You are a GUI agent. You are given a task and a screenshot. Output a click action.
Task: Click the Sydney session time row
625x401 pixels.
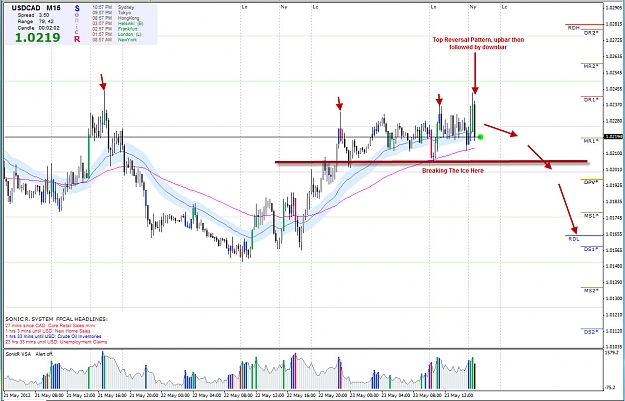click(x=113, y=7)
